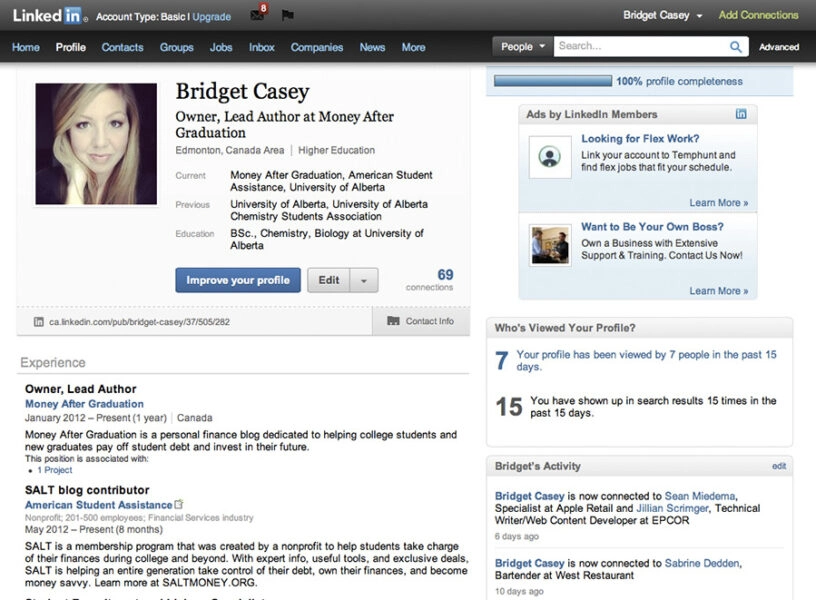
Task: Click Bridget Casey's profile photo
Action: [x=96, y=144]
